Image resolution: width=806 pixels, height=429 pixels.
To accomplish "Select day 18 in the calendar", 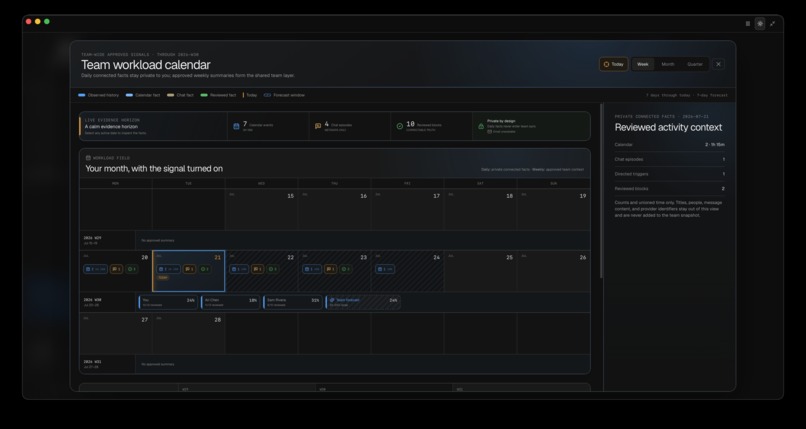I will pos(480,209).
